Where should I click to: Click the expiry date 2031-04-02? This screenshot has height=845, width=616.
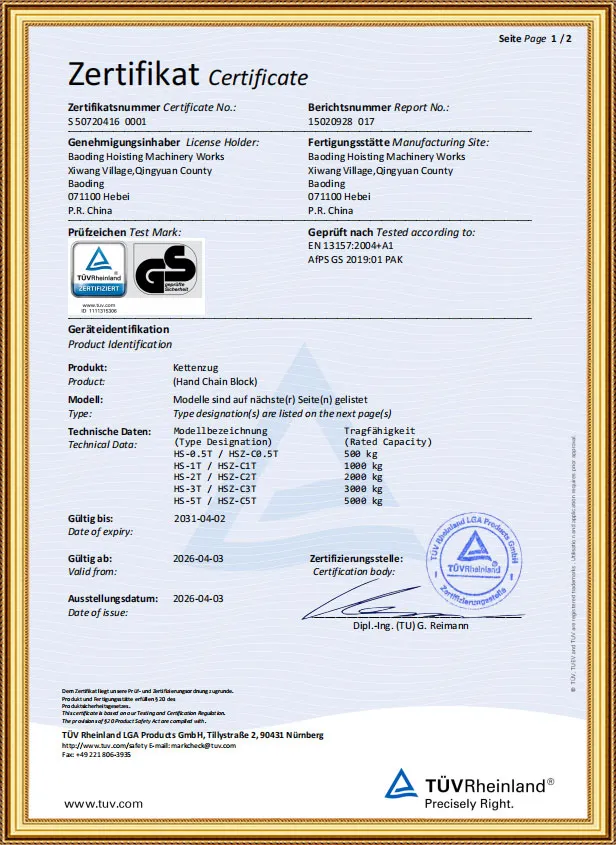(x=199, y=518)
